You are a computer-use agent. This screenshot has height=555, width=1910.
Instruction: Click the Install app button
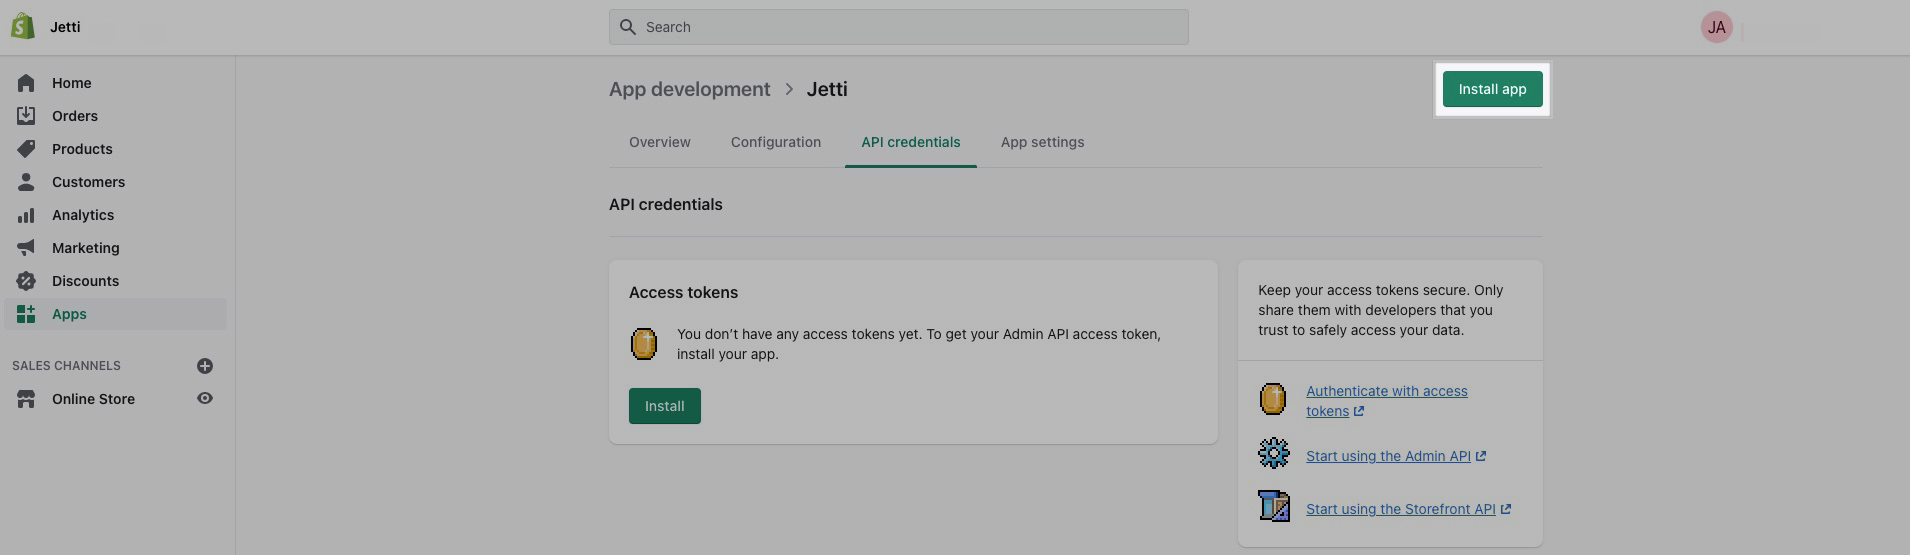(1492, 89)
